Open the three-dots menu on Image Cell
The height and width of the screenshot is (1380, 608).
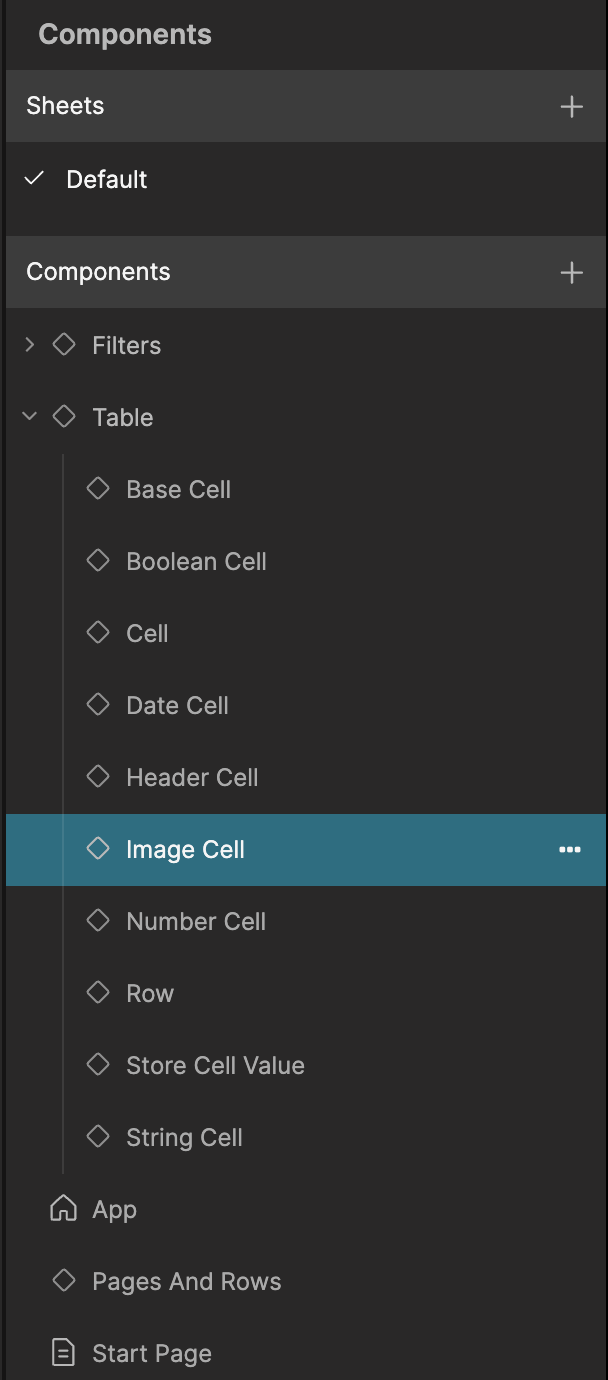[x=570, y=850]
